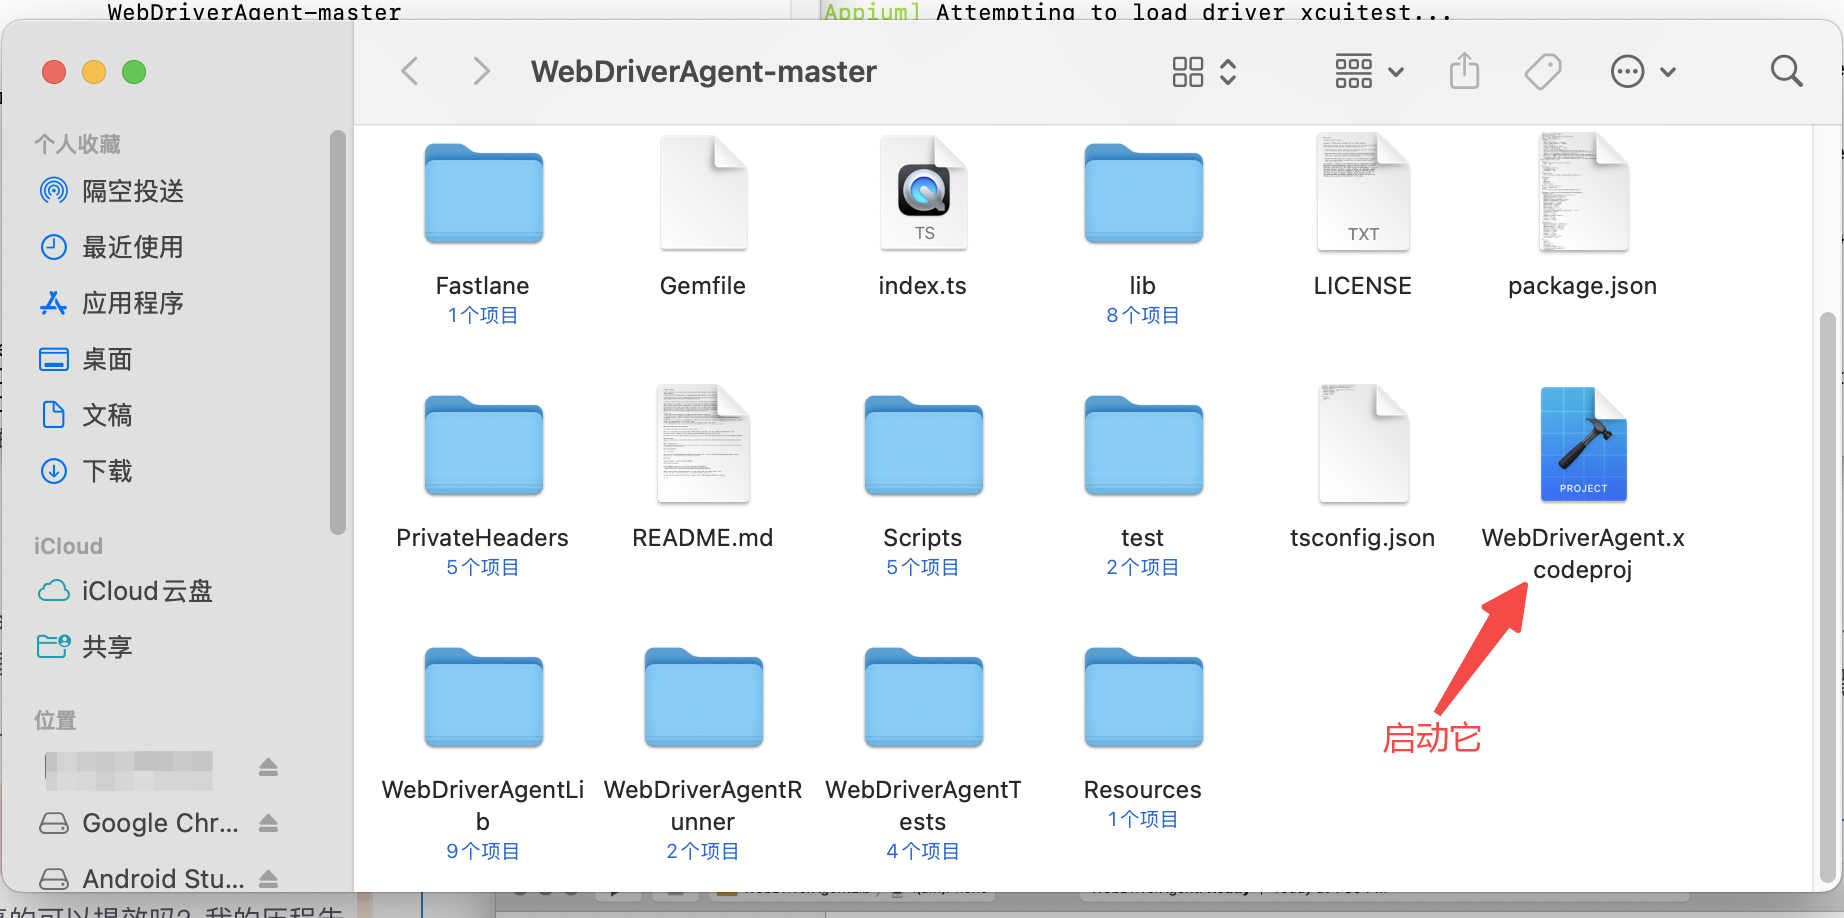Viewport: 1844px width, 918px height.
Task: Eject the Google Chr... volume
Action: (268, 823)
